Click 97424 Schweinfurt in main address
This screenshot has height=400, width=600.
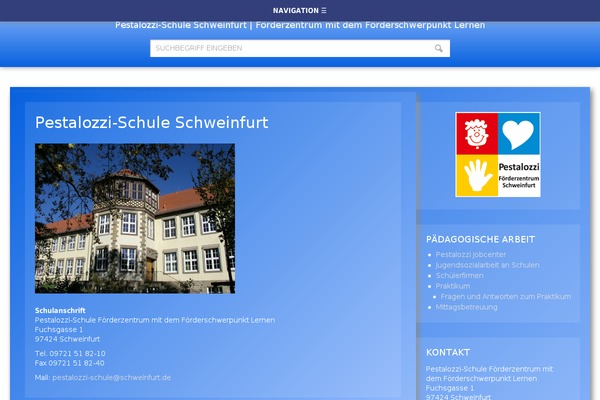pos(67,339)
